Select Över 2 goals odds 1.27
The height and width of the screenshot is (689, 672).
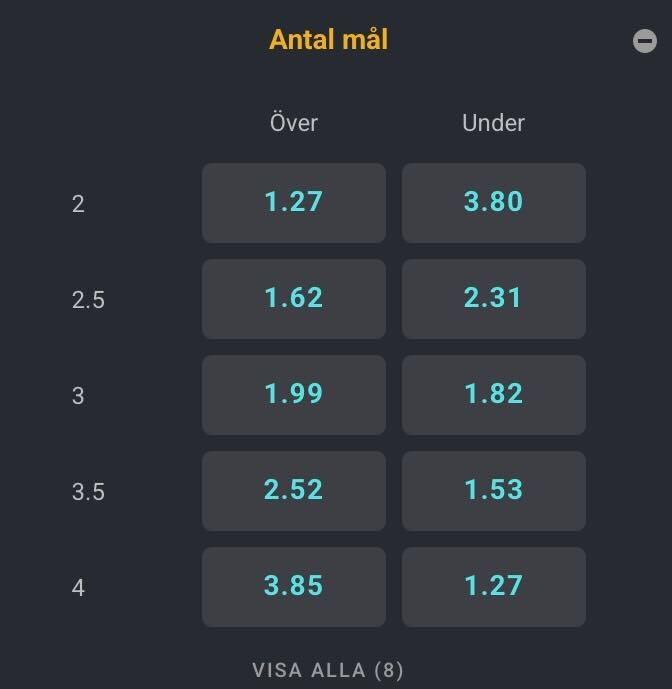click(294, 203)
